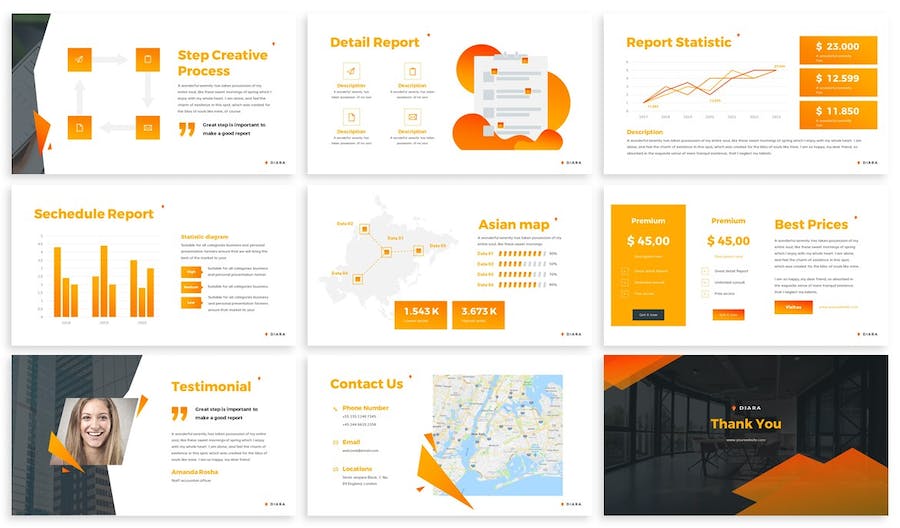This screenshot has width=900, height=528.
Task: Select the envelope icon on Detail Report slide
Action: click(x=412, y=117)
